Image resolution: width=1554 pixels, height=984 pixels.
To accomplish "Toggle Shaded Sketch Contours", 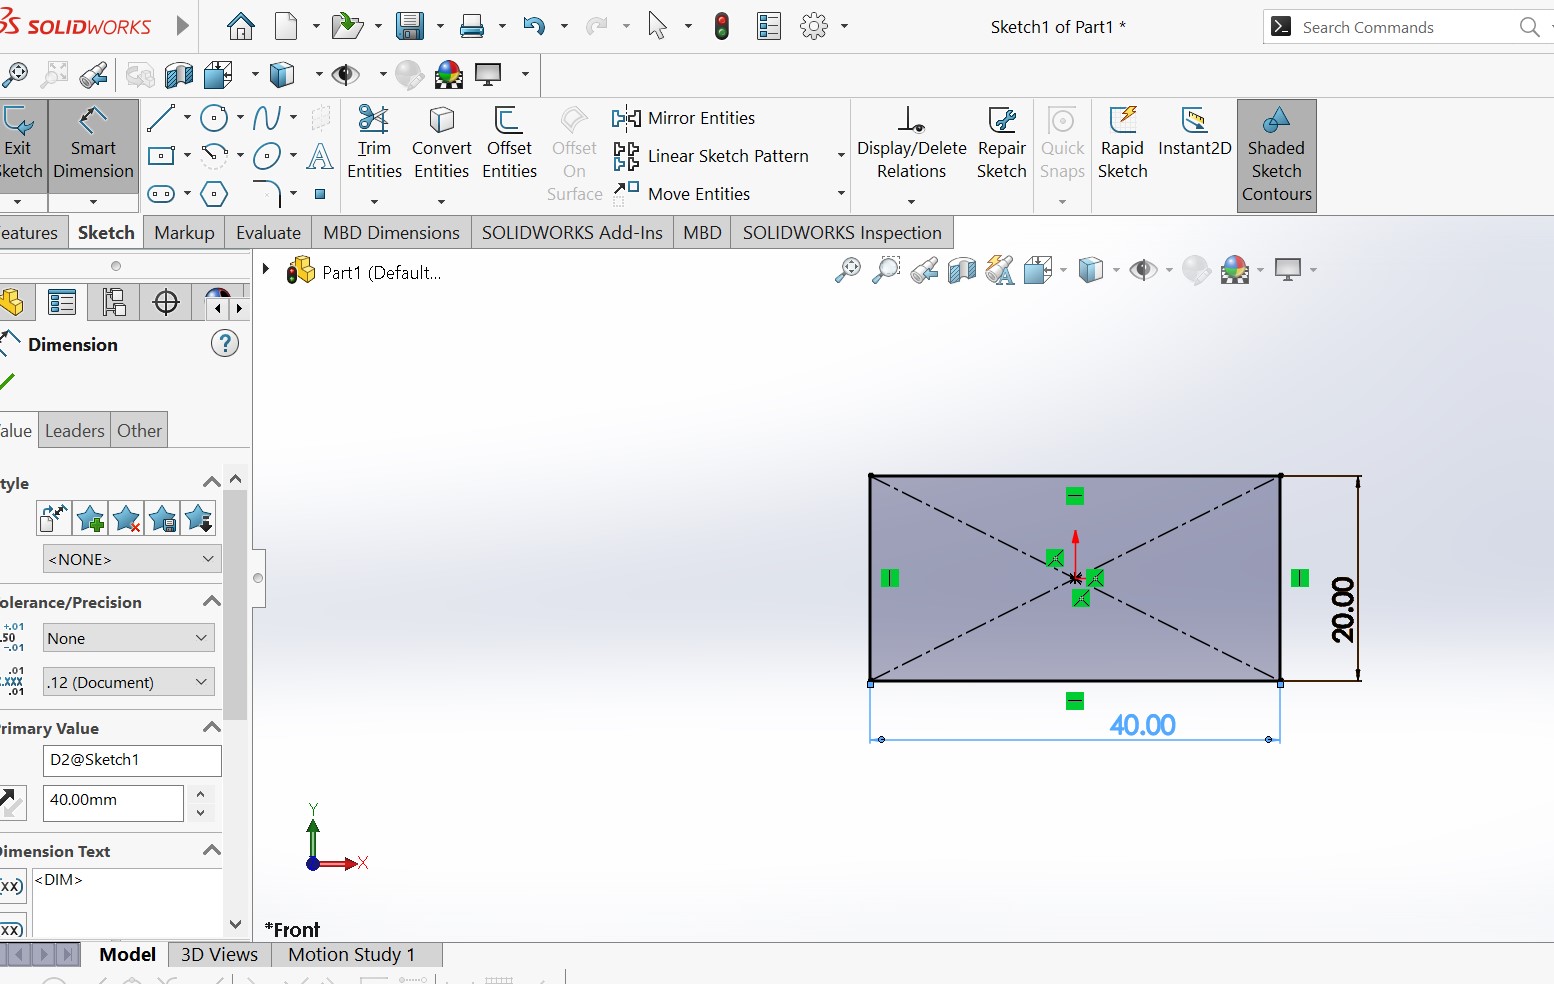I will click(1276, 155).
